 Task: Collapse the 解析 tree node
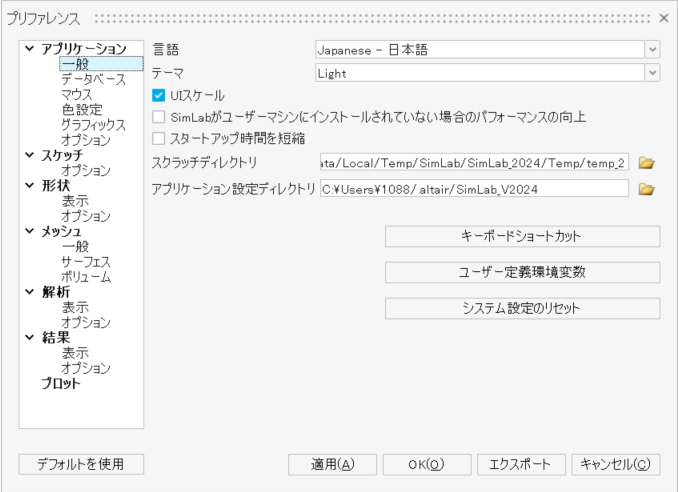click(29, 293)
